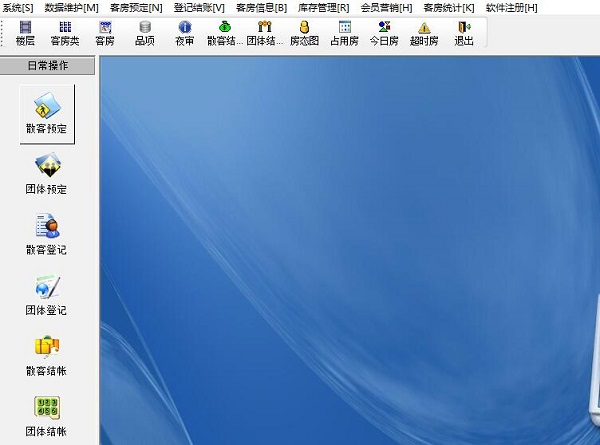The image size is (600, 445).
Task: Open the 品项 items toolbar icon
Action: pos(145,33)
